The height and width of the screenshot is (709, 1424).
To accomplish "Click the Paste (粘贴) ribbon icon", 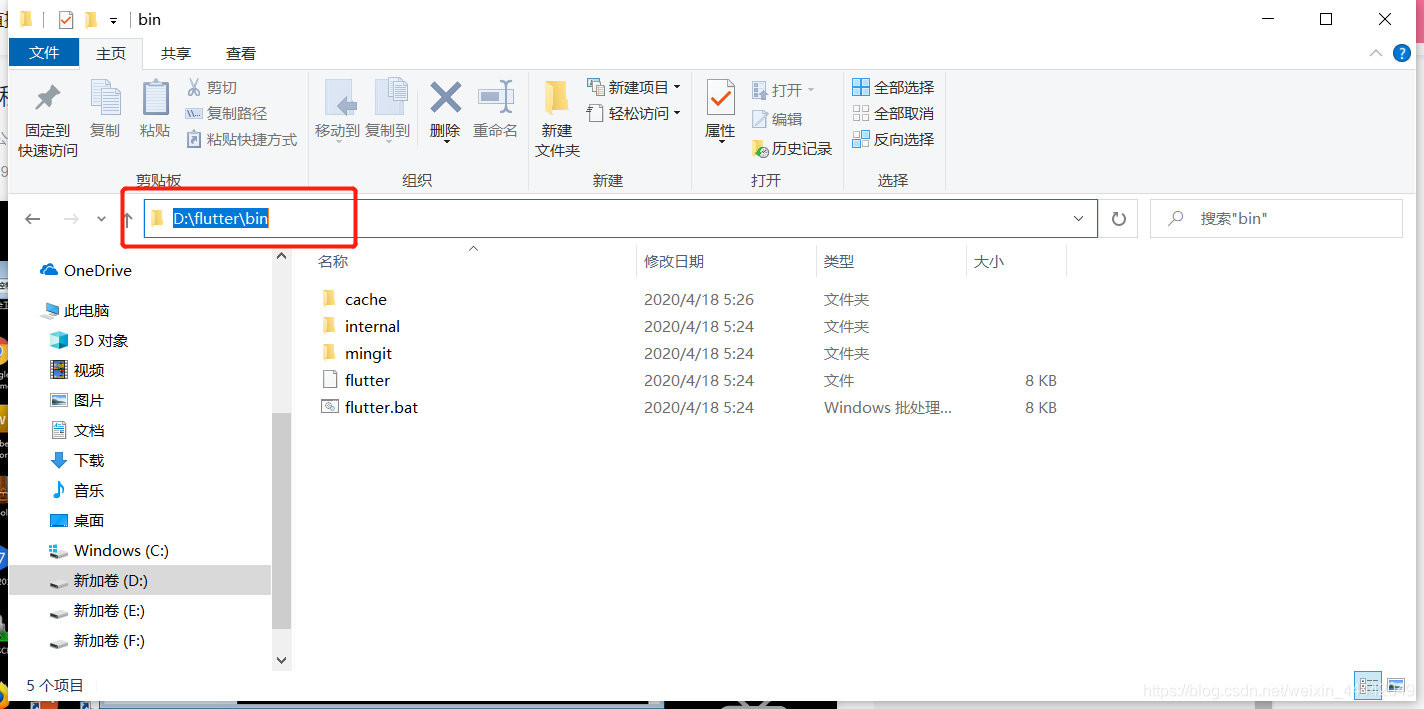I will tap(155, 98).
